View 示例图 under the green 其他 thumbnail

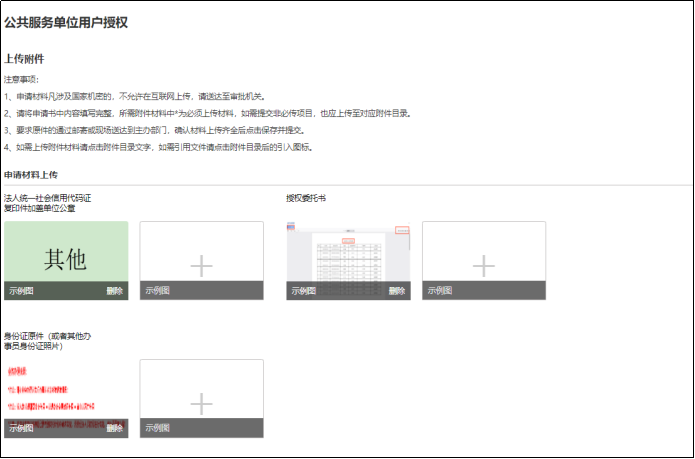(x=21, y=291)
